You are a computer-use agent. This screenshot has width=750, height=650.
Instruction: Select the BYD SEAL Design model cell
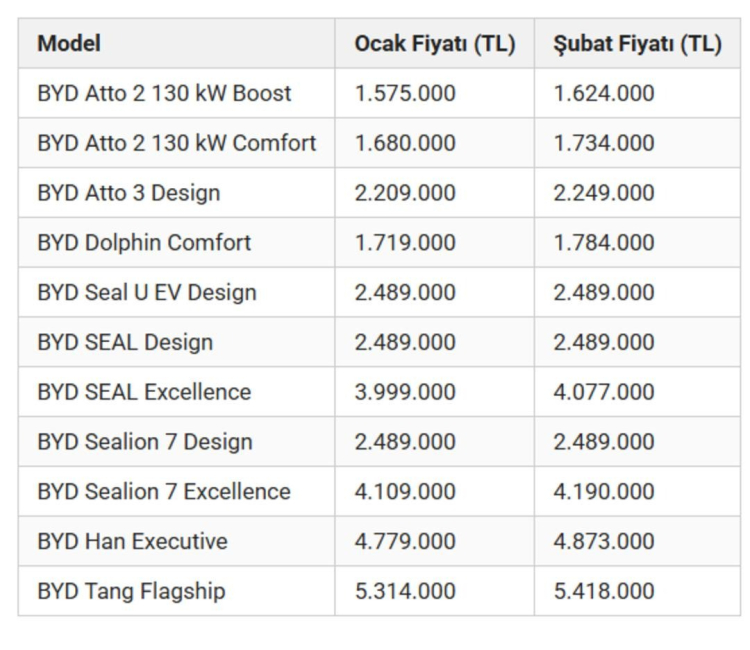(x=125, y=342)
